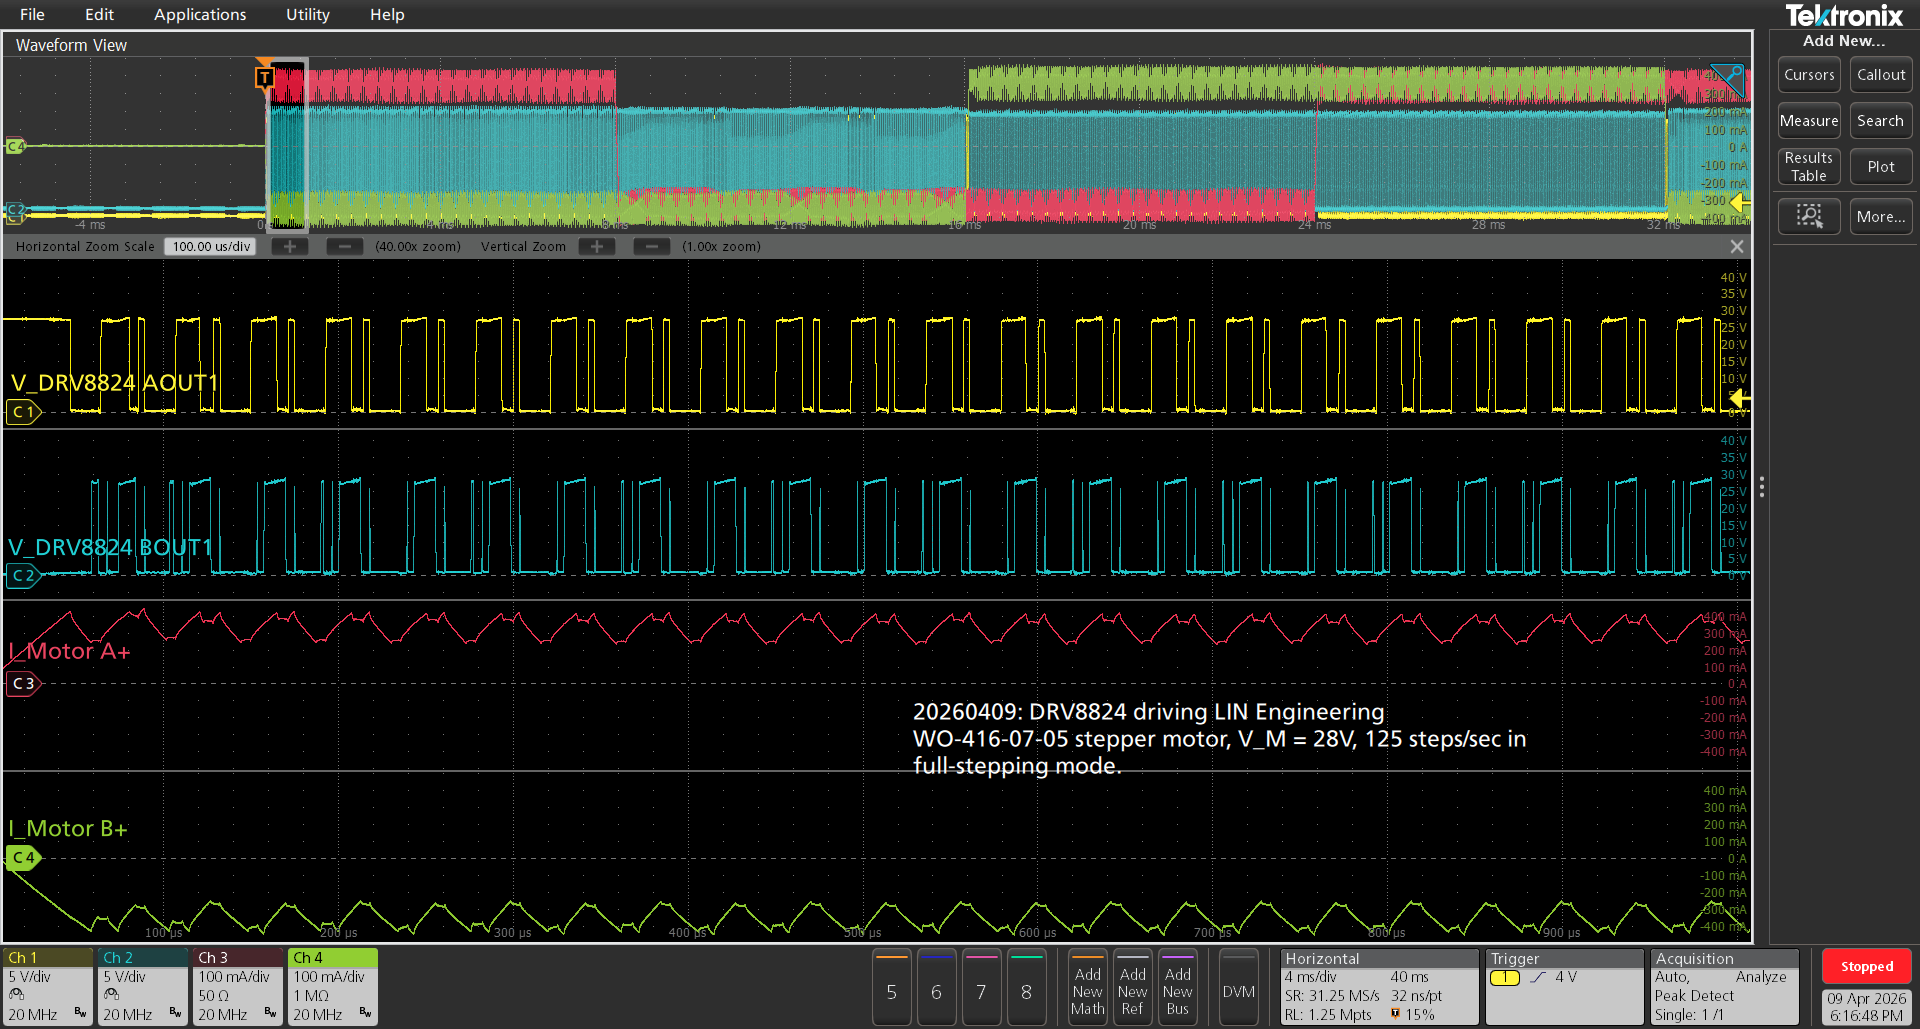Add cursors with the Cursors button
Image resolution: width=1920 pixels, height=1029 pixels.
pos(1809,75)
